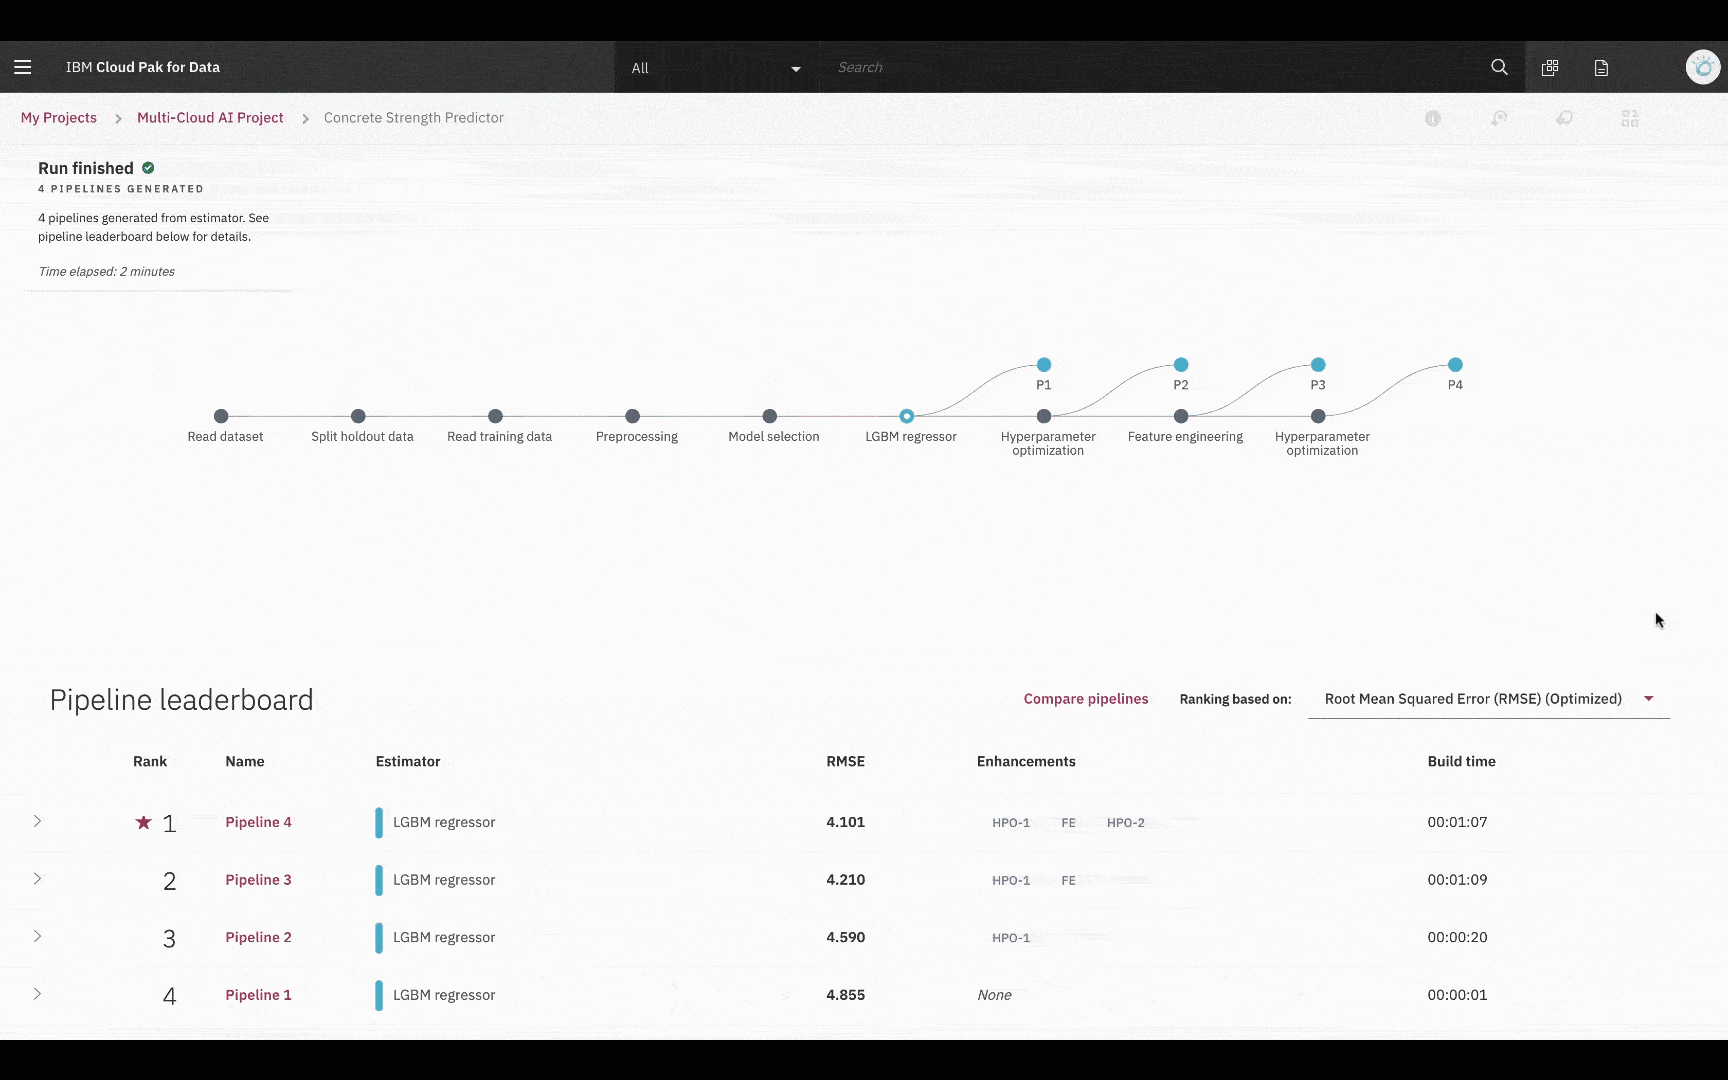Open the document icon in header

[1601, 67]
